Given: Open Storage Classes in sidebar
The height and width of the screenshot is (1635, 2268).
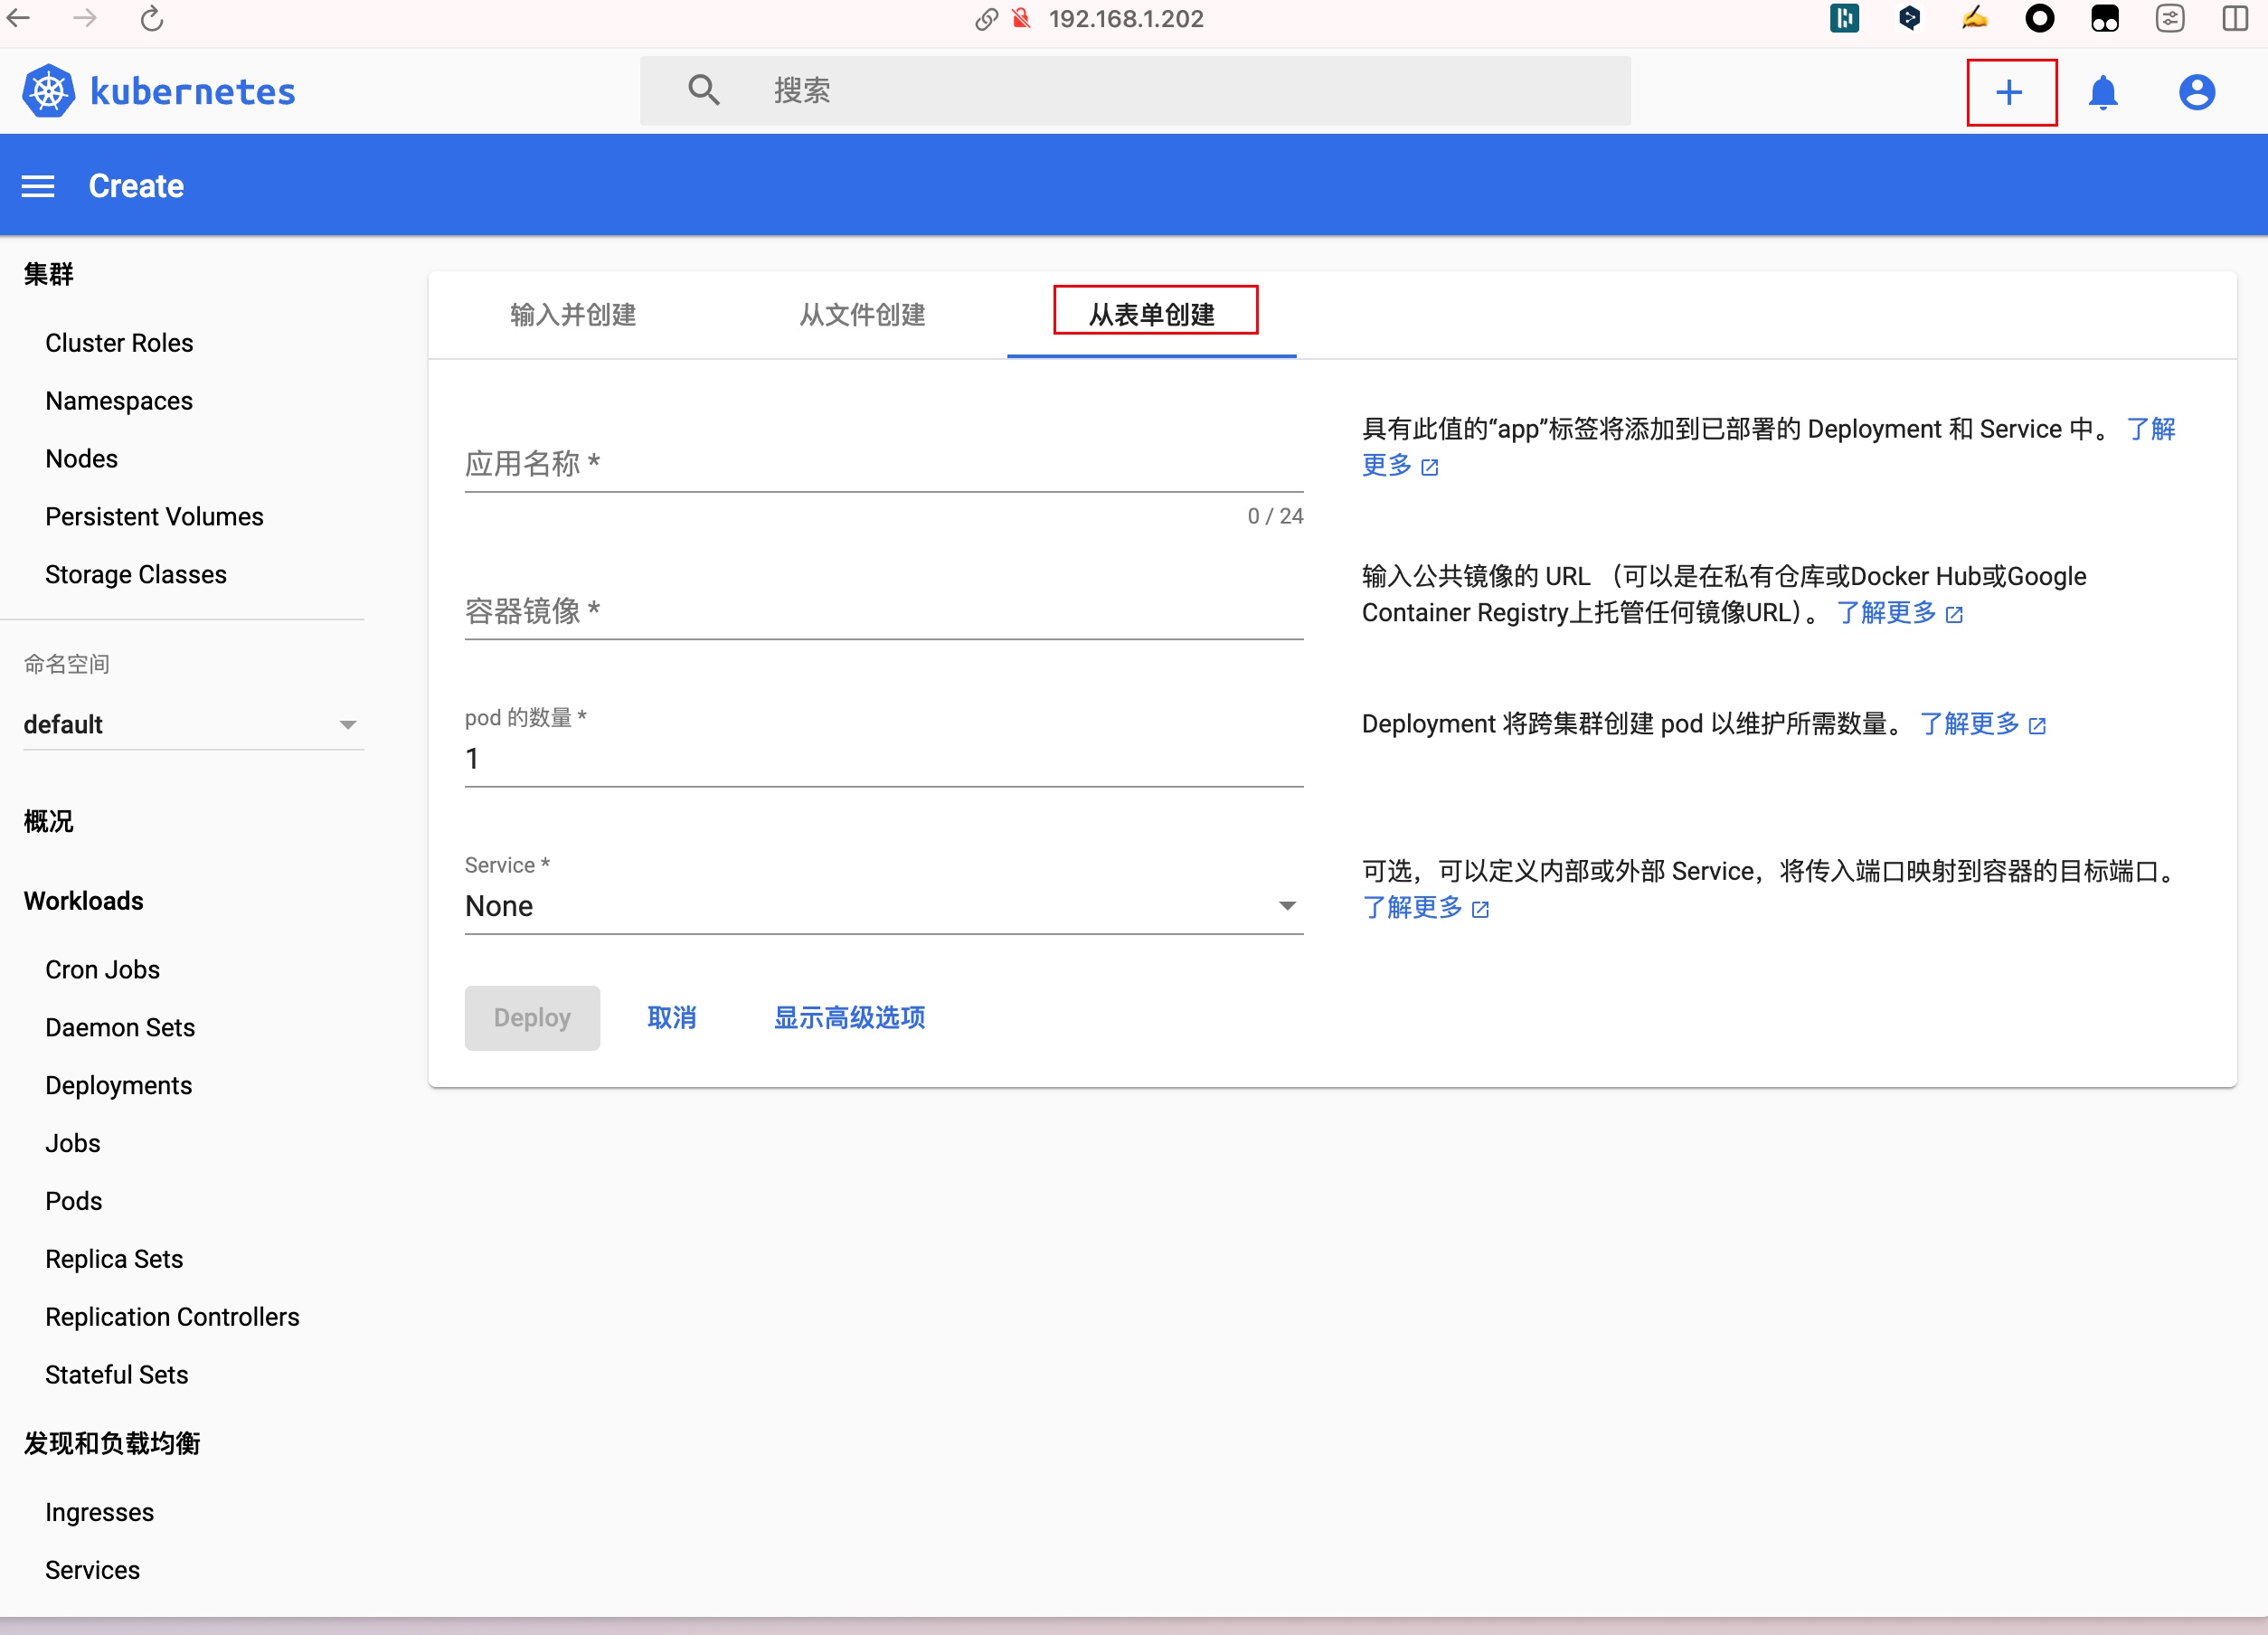Looking at the screenshot, I should tap(136, 575).
